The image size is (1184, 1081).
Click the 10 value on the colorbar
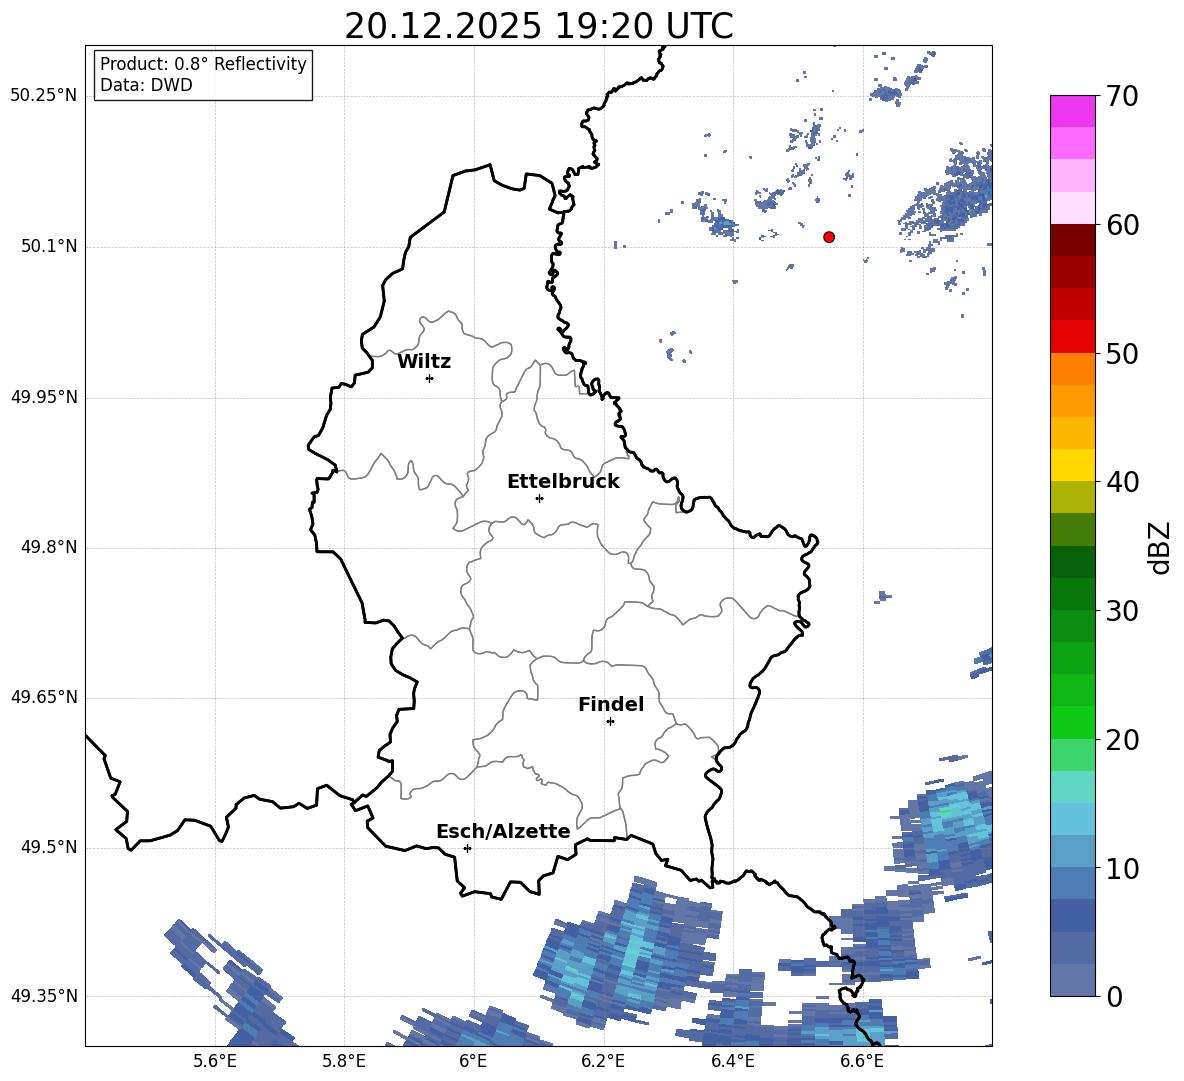click(1122, 868)
